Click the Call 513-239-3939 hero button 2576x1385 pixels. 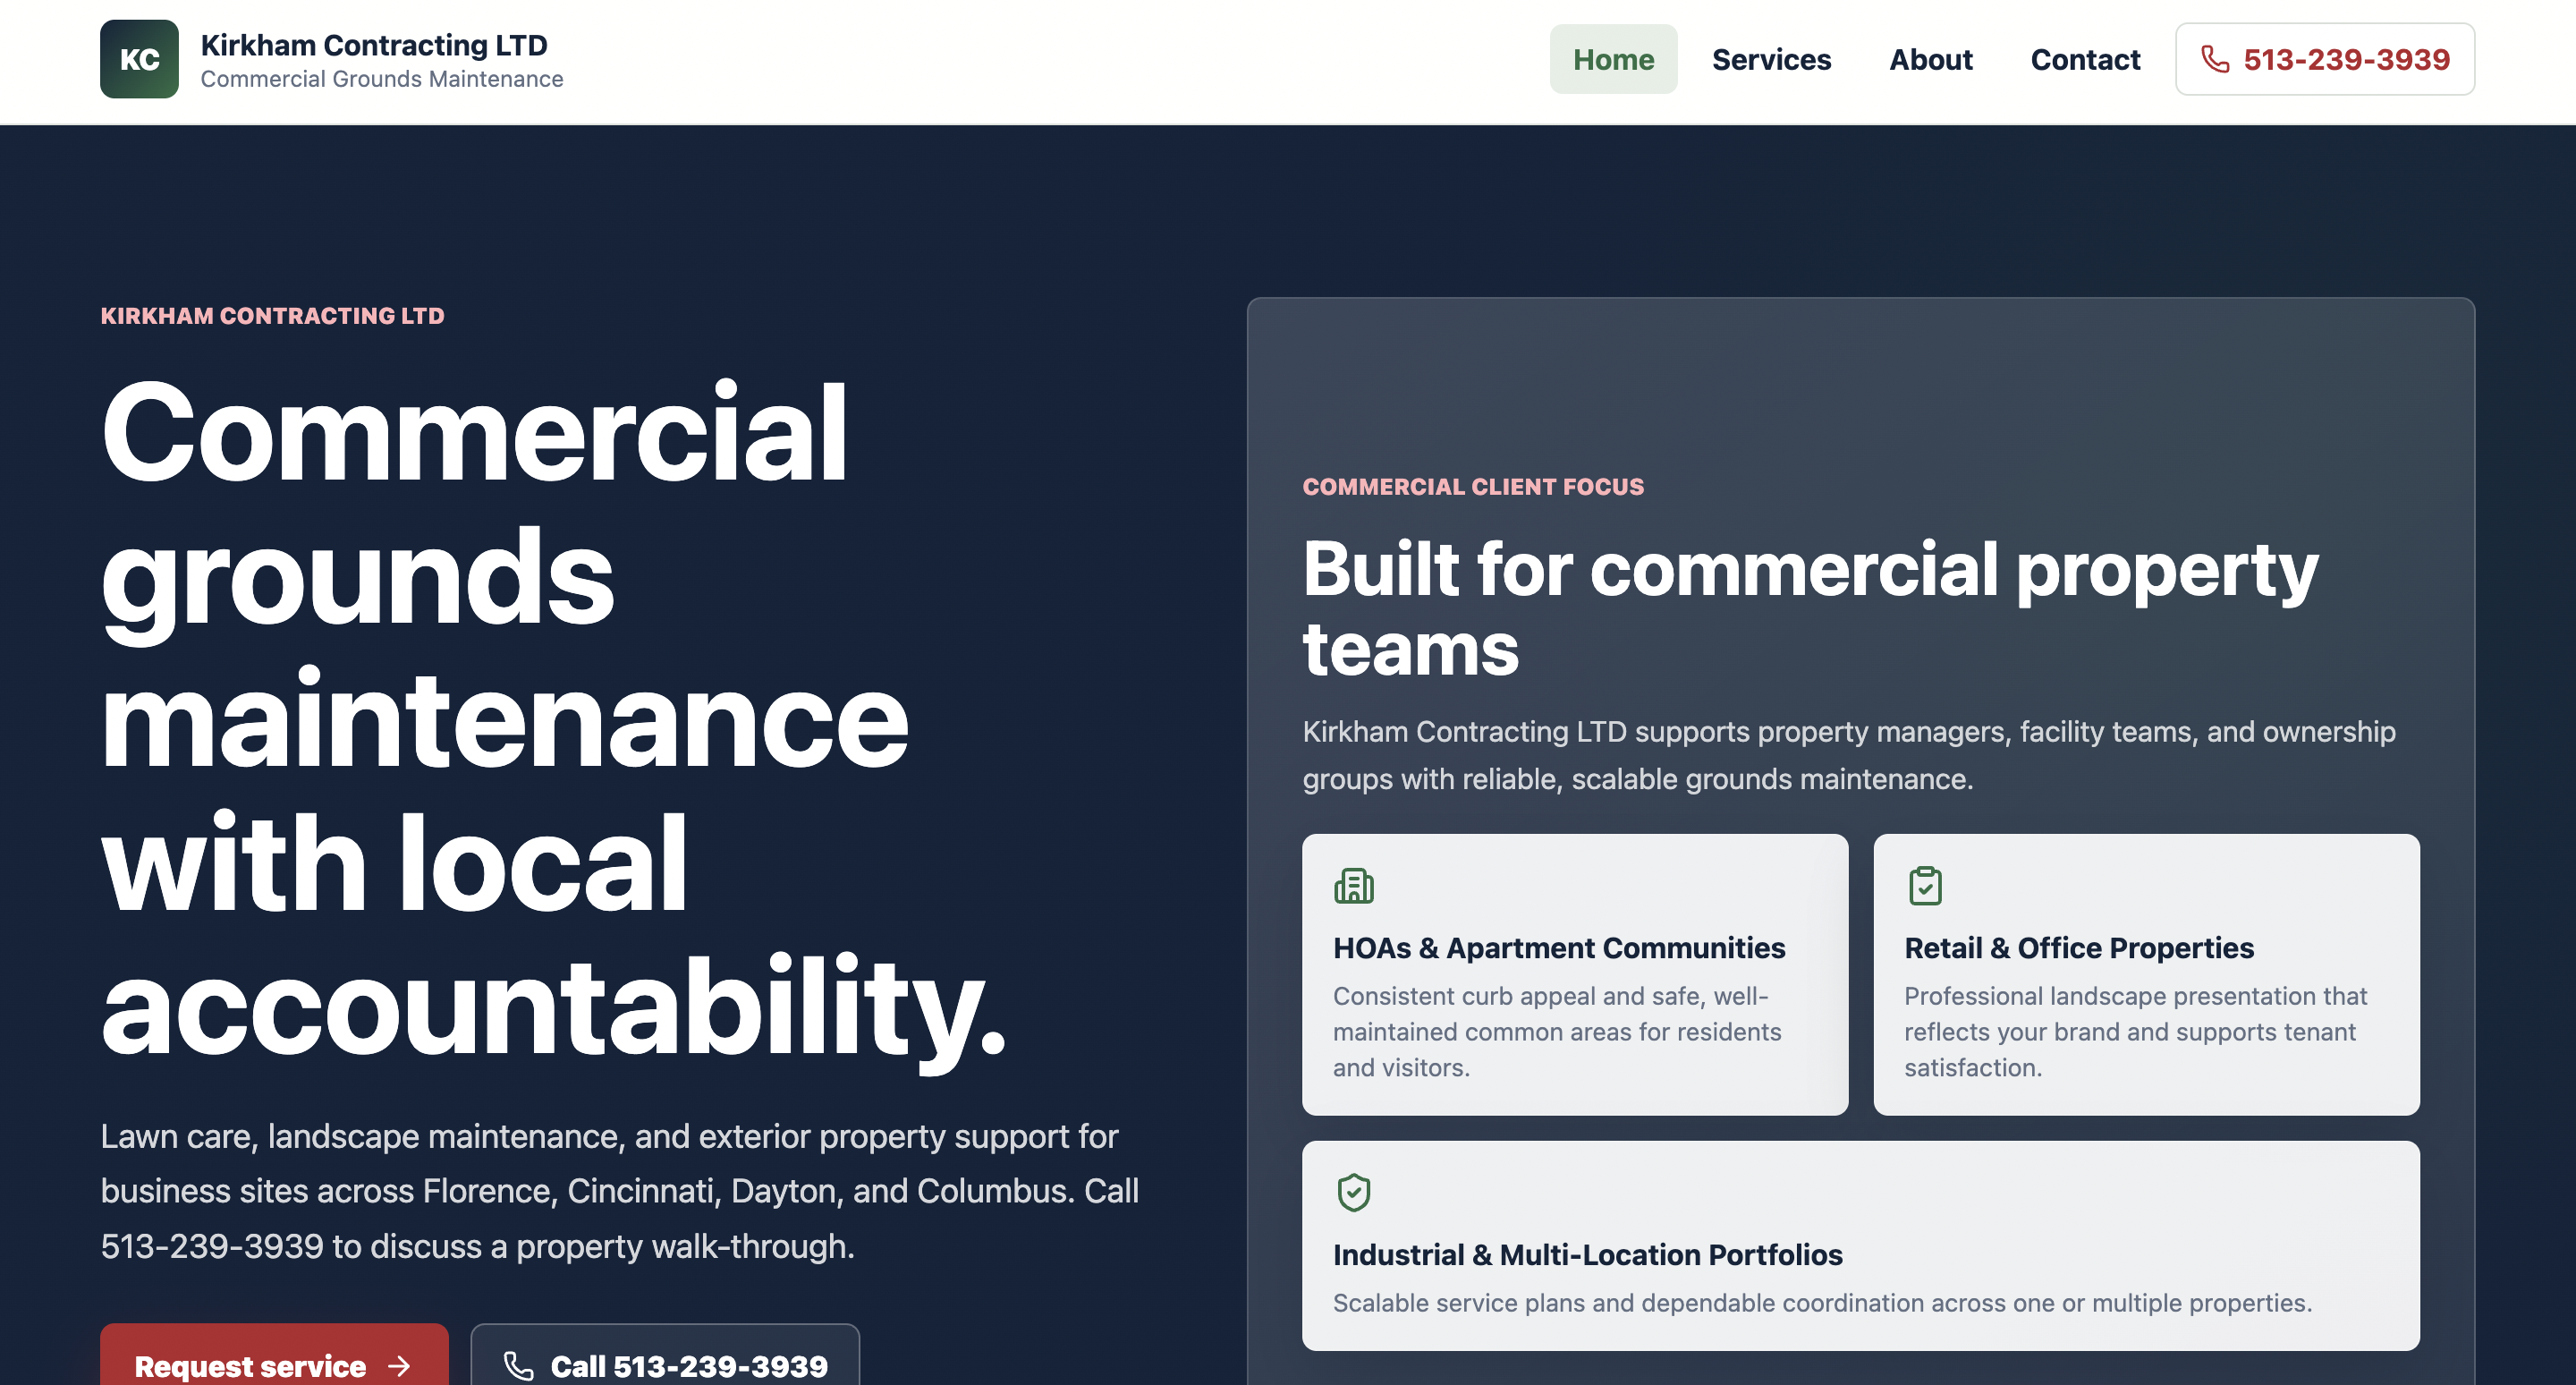[x=665, y=1355]
